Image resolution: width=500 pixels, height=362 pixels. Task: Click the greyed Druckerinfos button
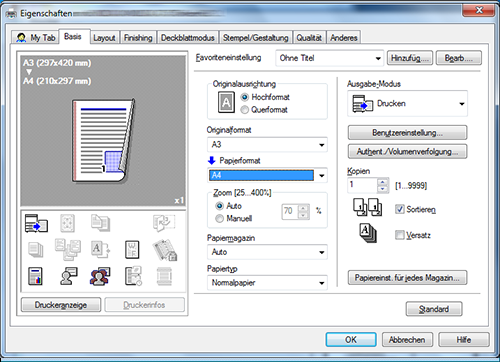[144, 305]
